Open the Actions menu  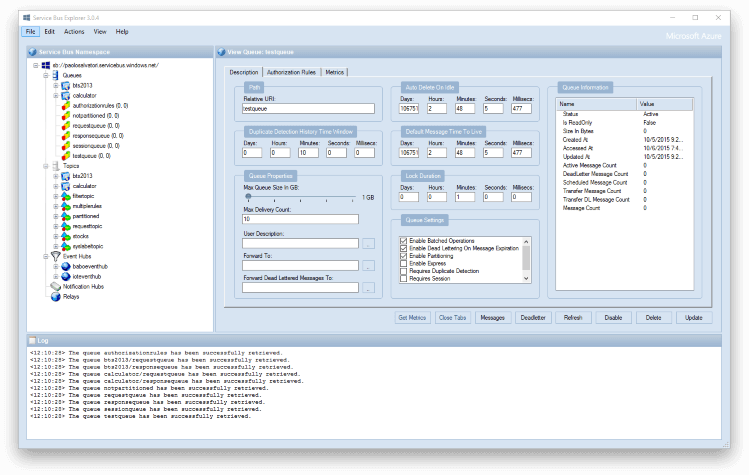[74, 32]
